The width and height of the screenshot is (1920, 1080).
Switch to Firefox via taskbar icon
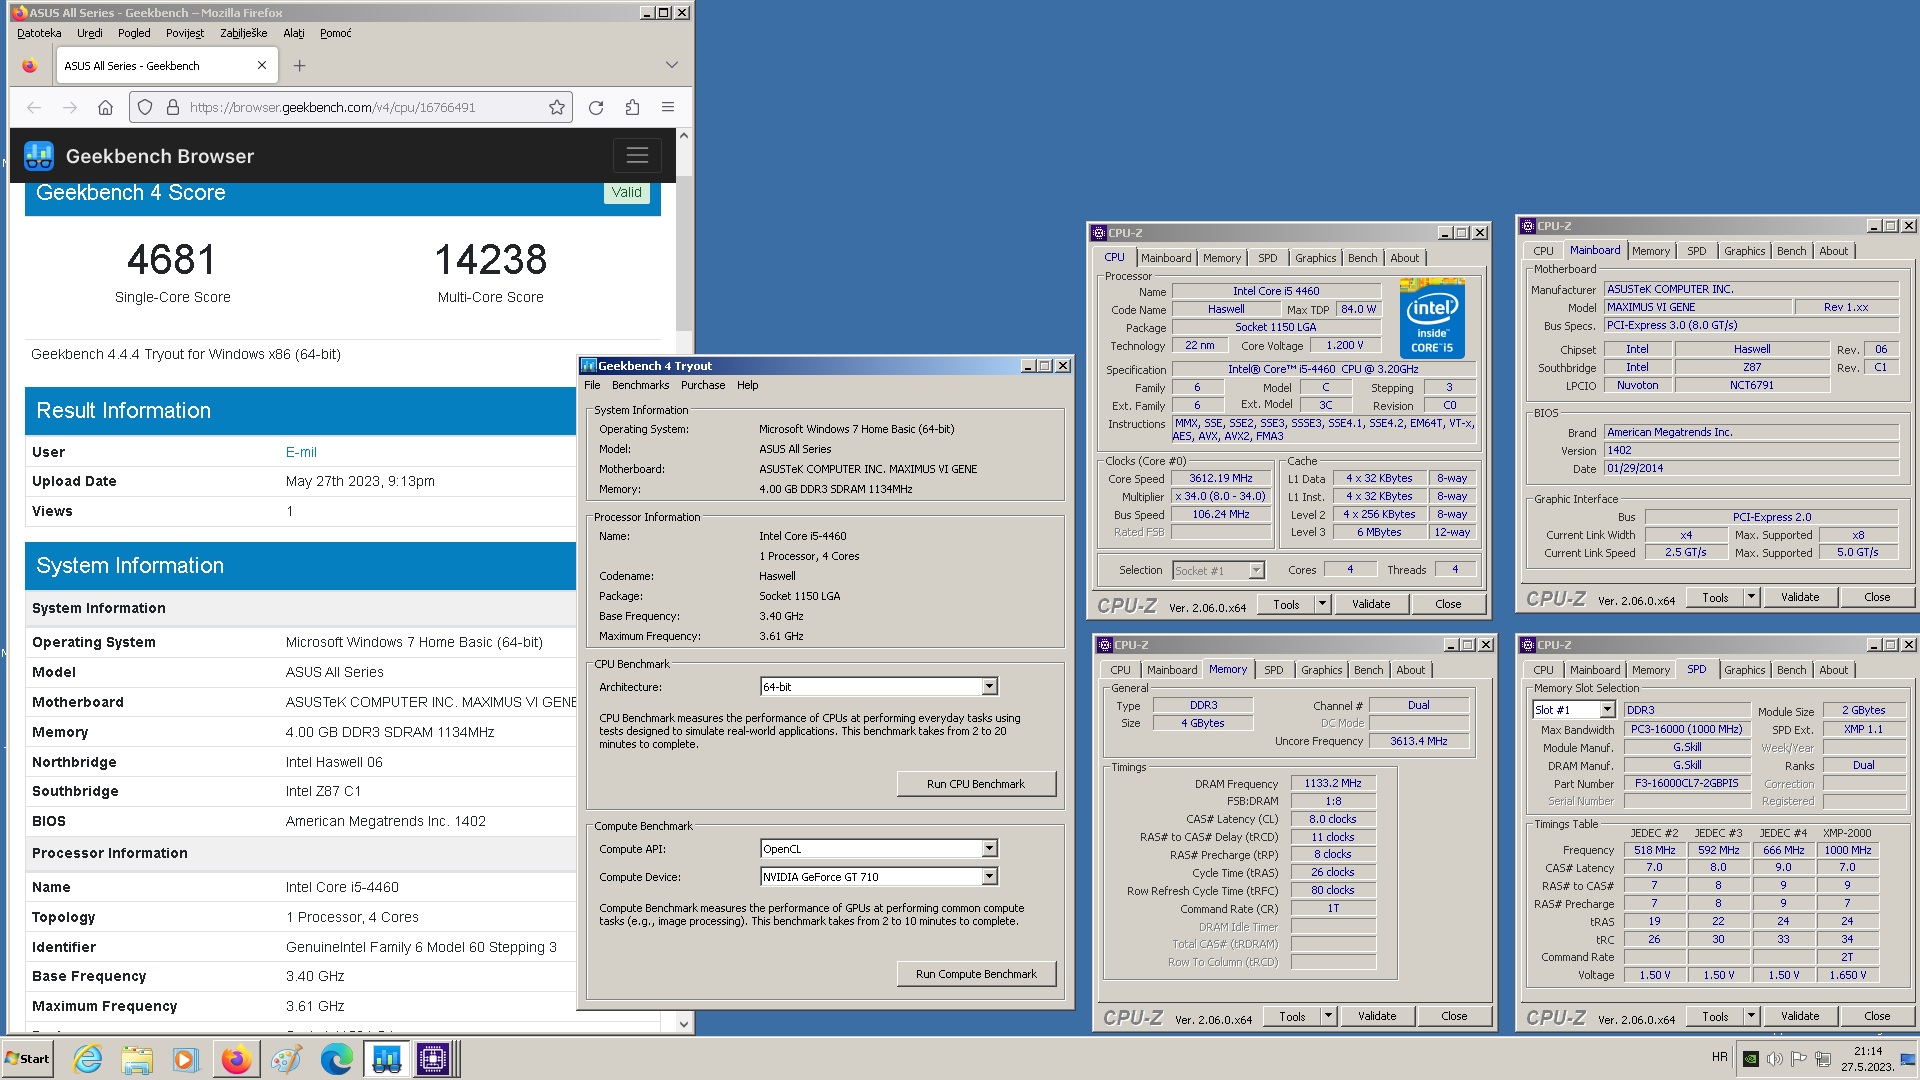tap(236, 1059)
